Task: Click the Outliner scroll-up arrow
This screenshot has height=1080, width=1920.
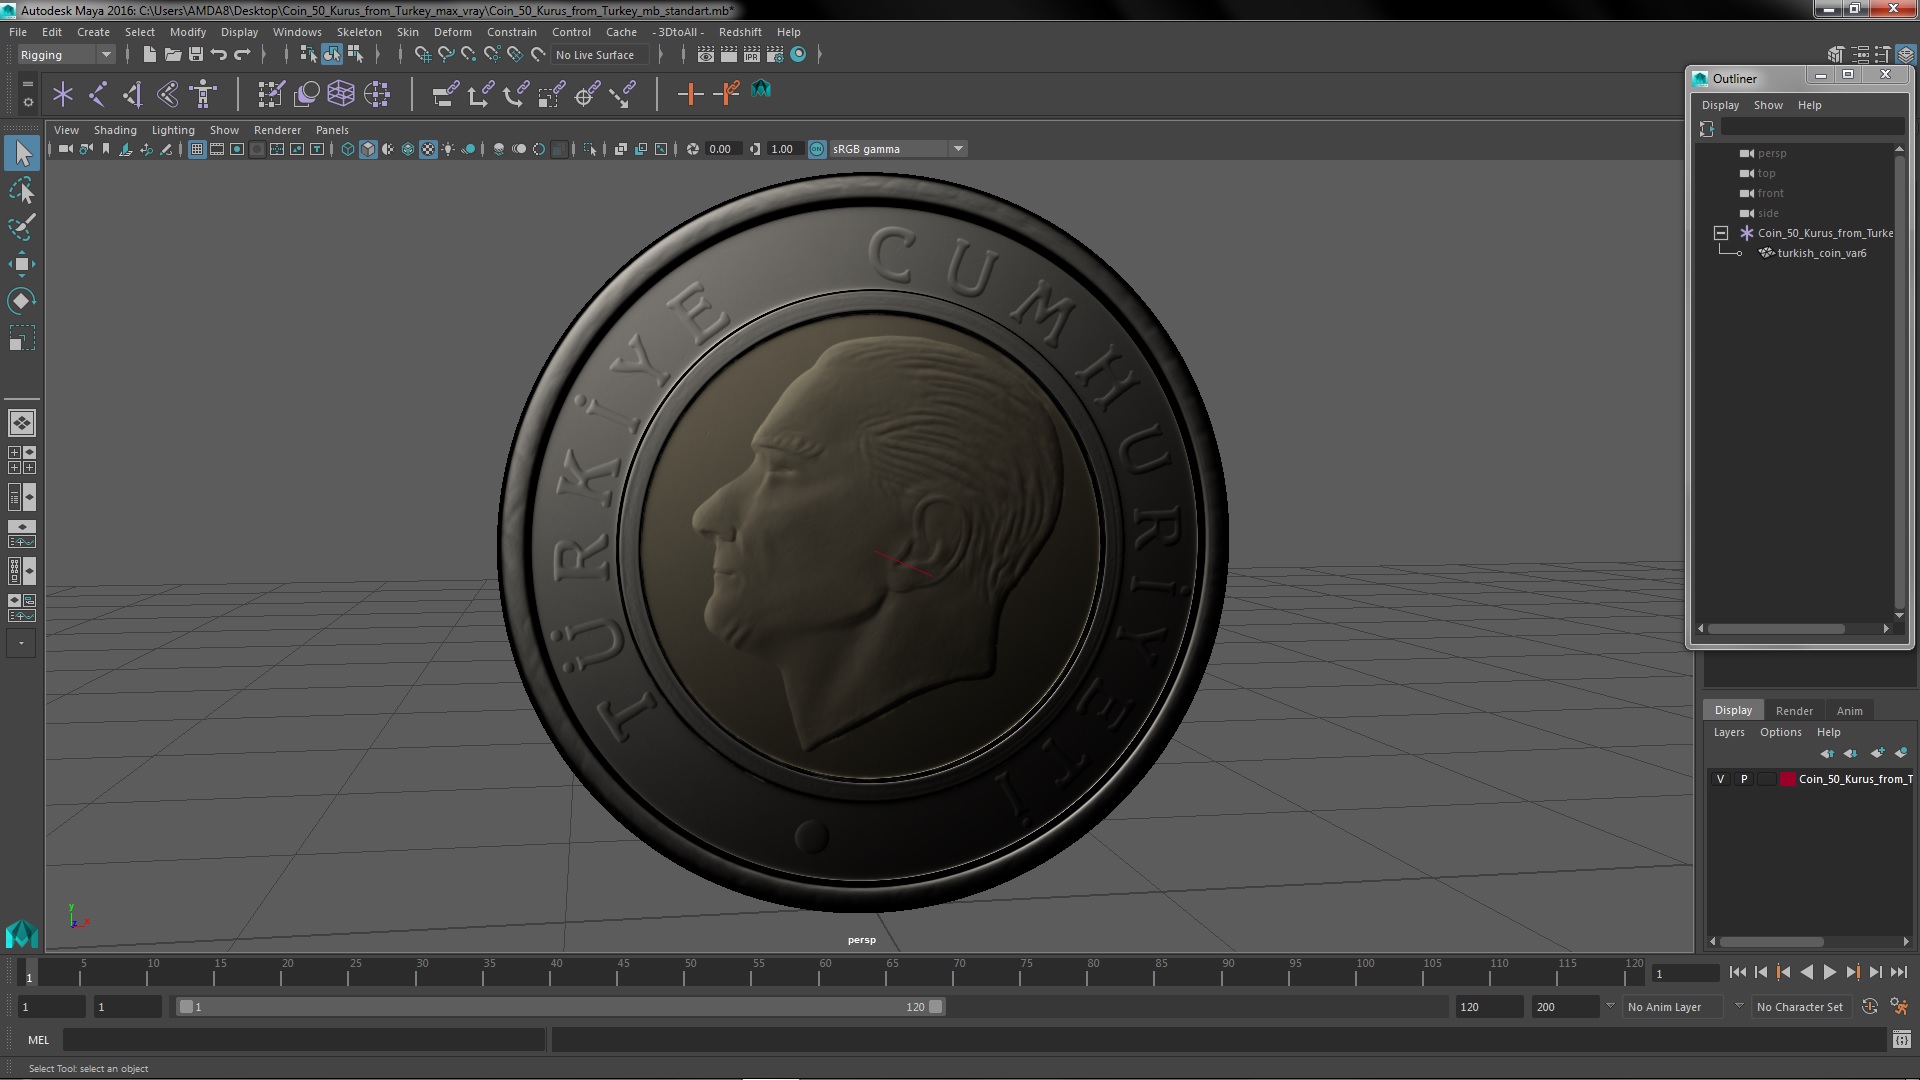Action: [x=1899, y=149]
